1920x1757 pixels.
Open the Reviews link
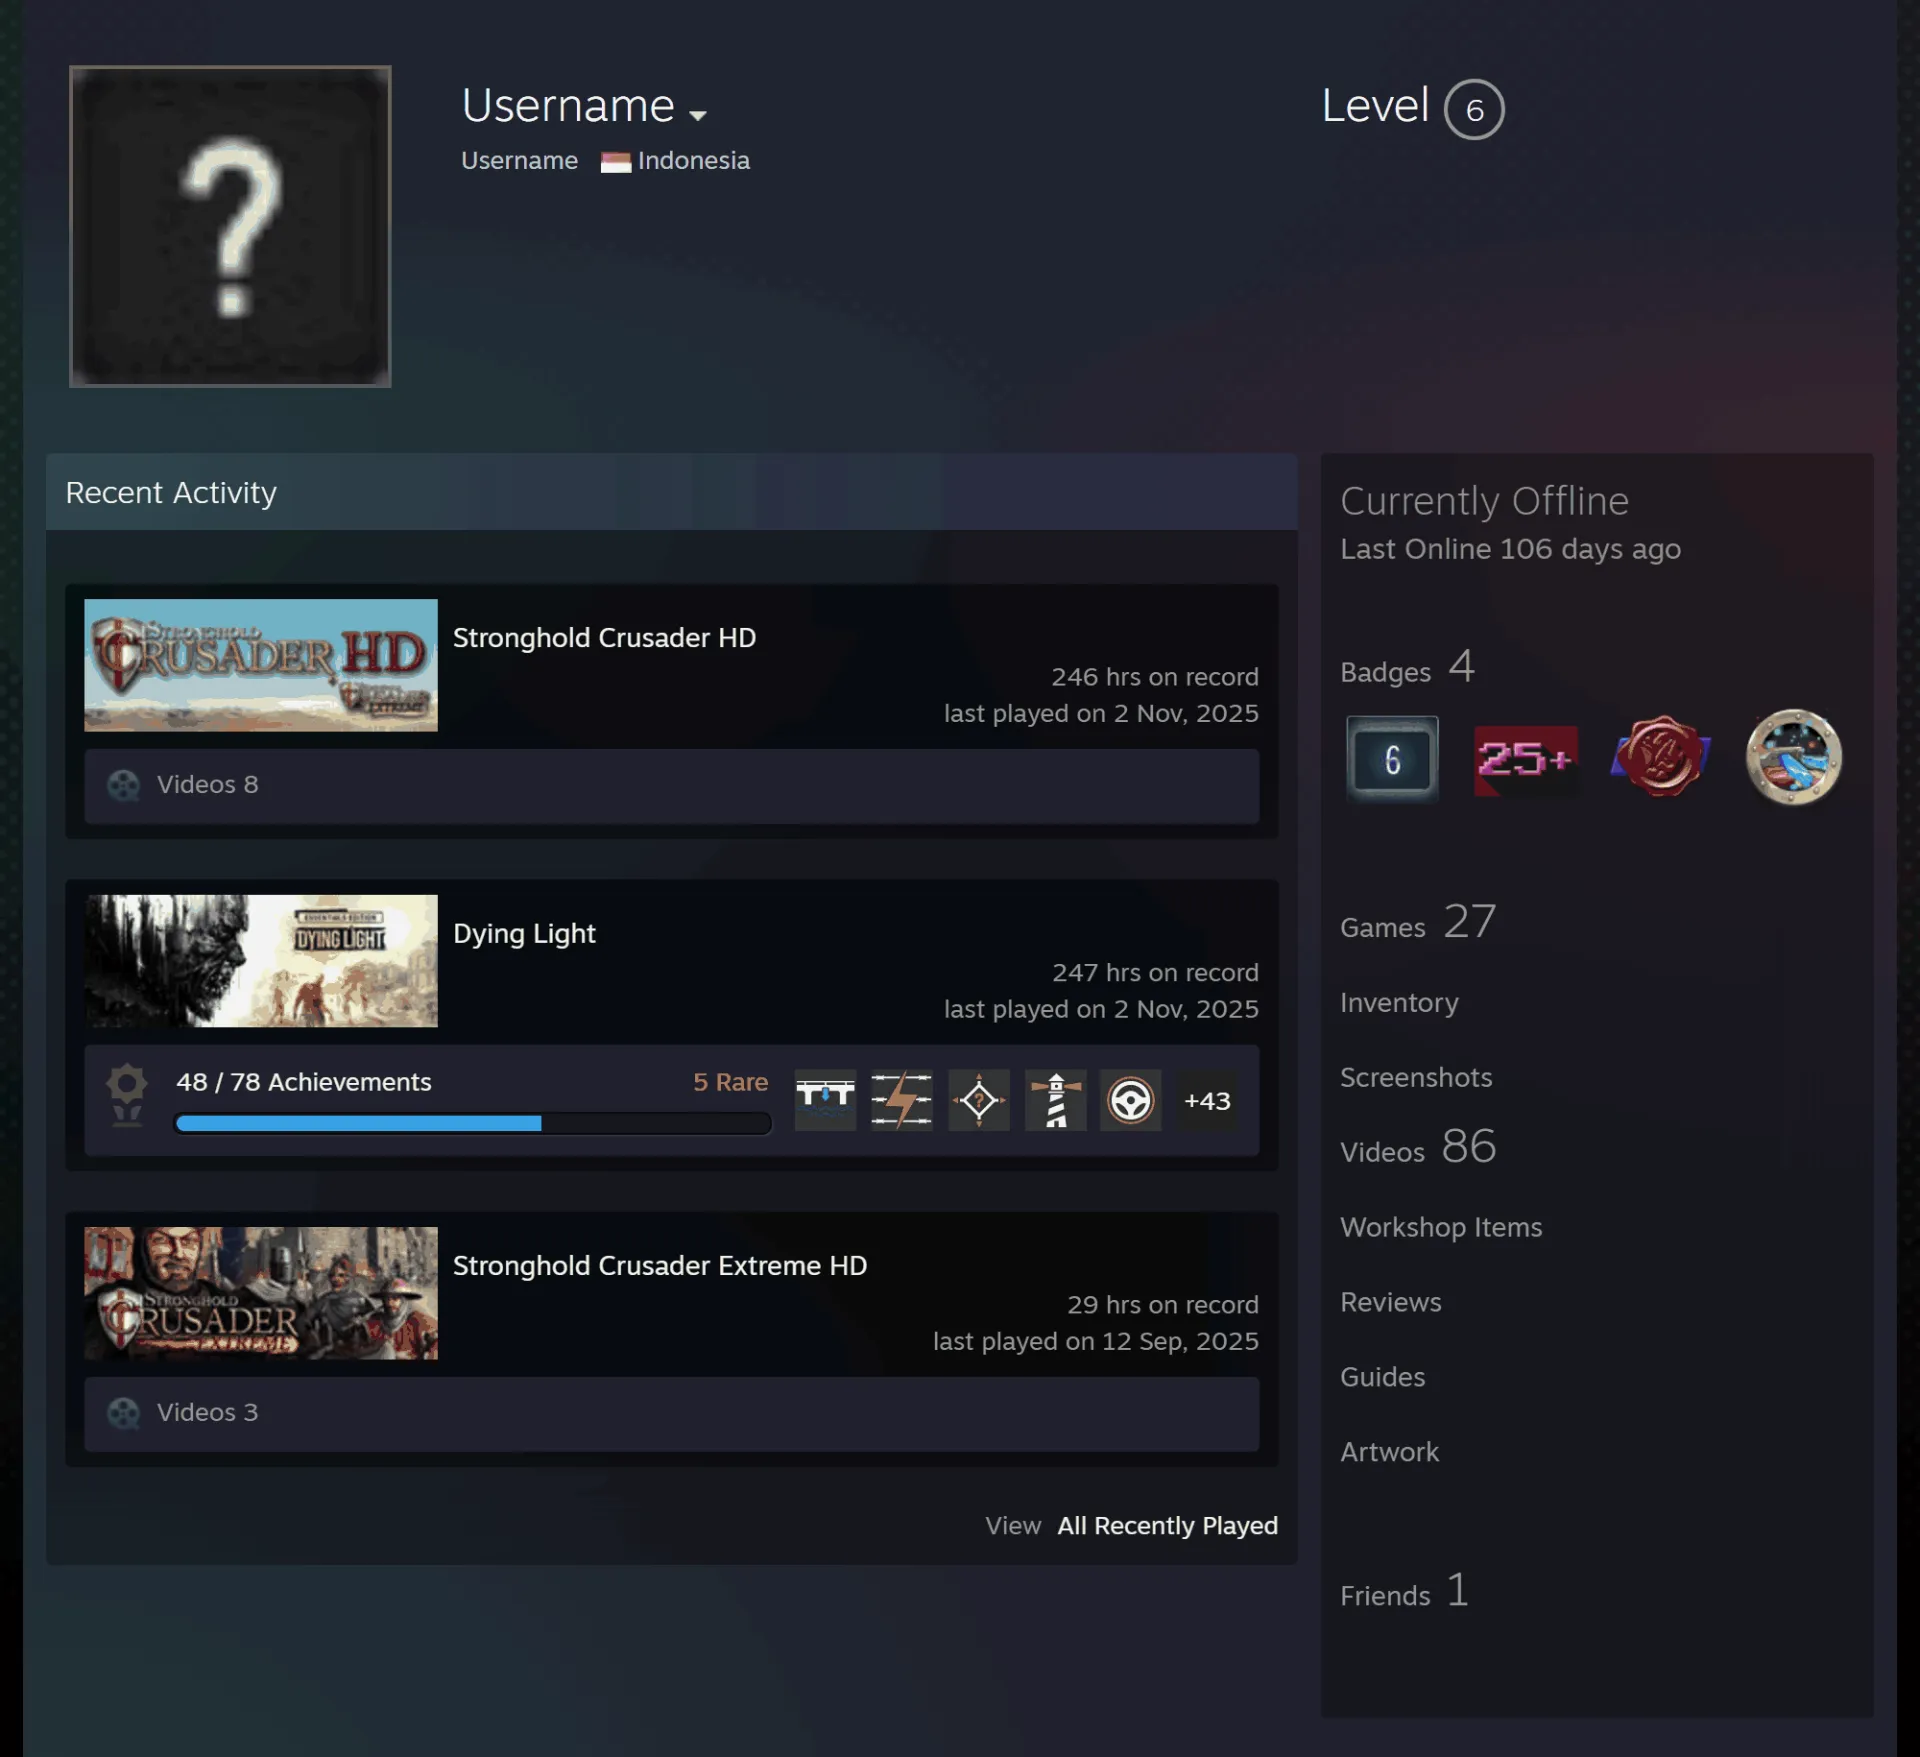pos(1390,1303)
